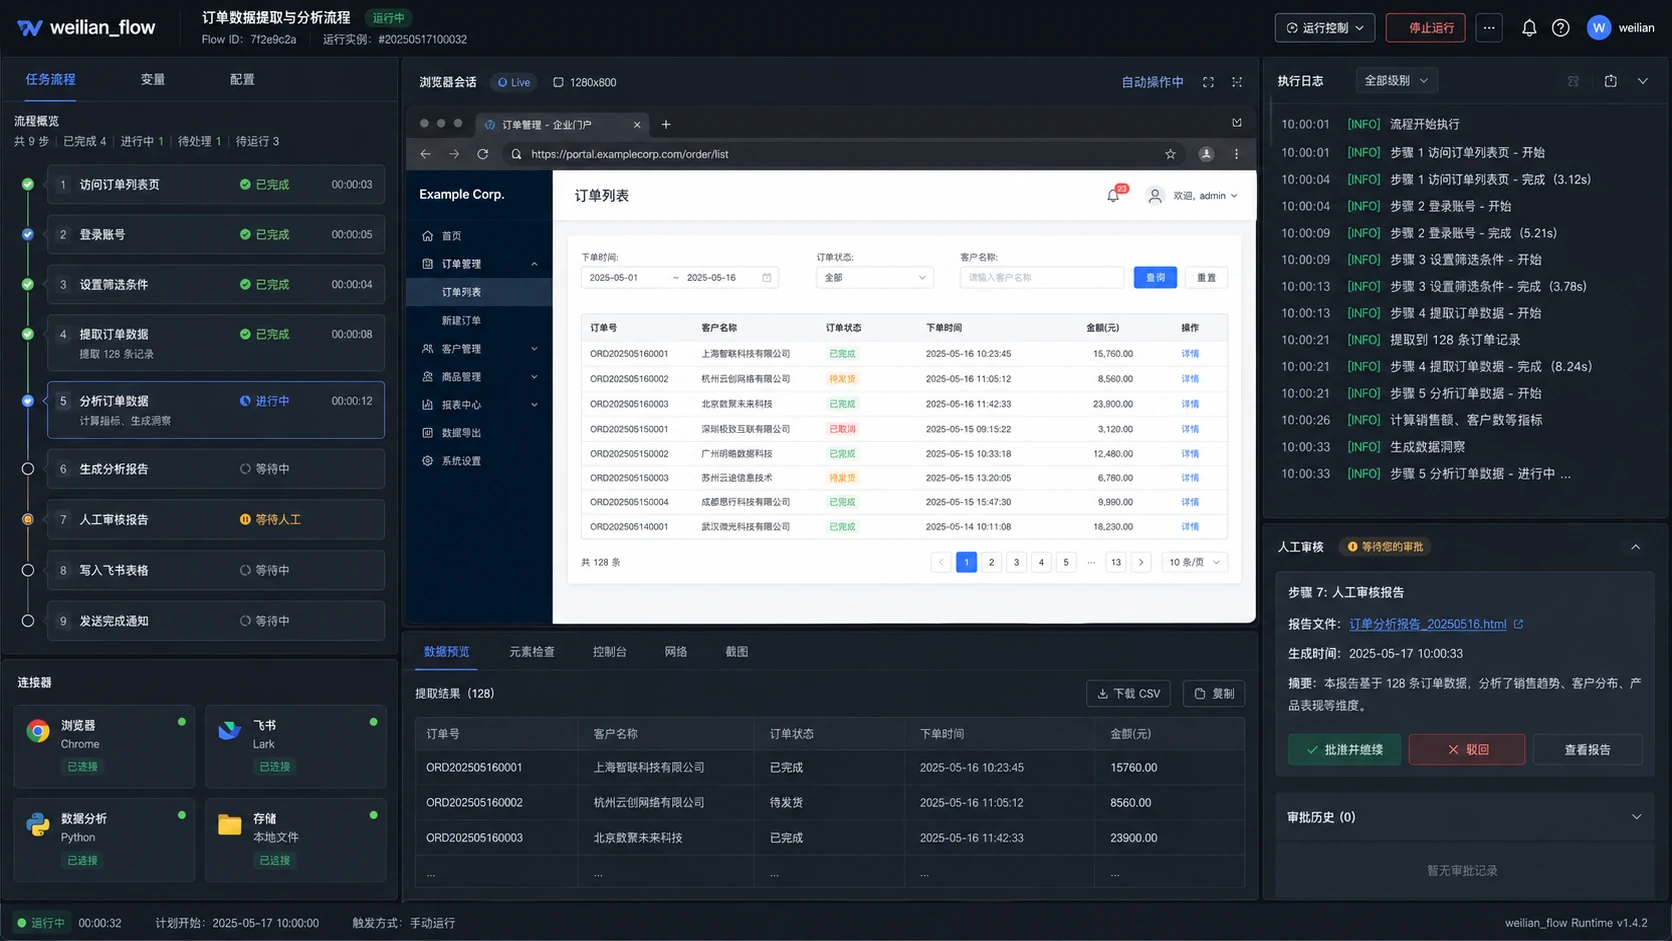Collapse the 人工审核 panel chevron
The image size is (1672, 941).
pyautogui.click(x=1636, y=547)
